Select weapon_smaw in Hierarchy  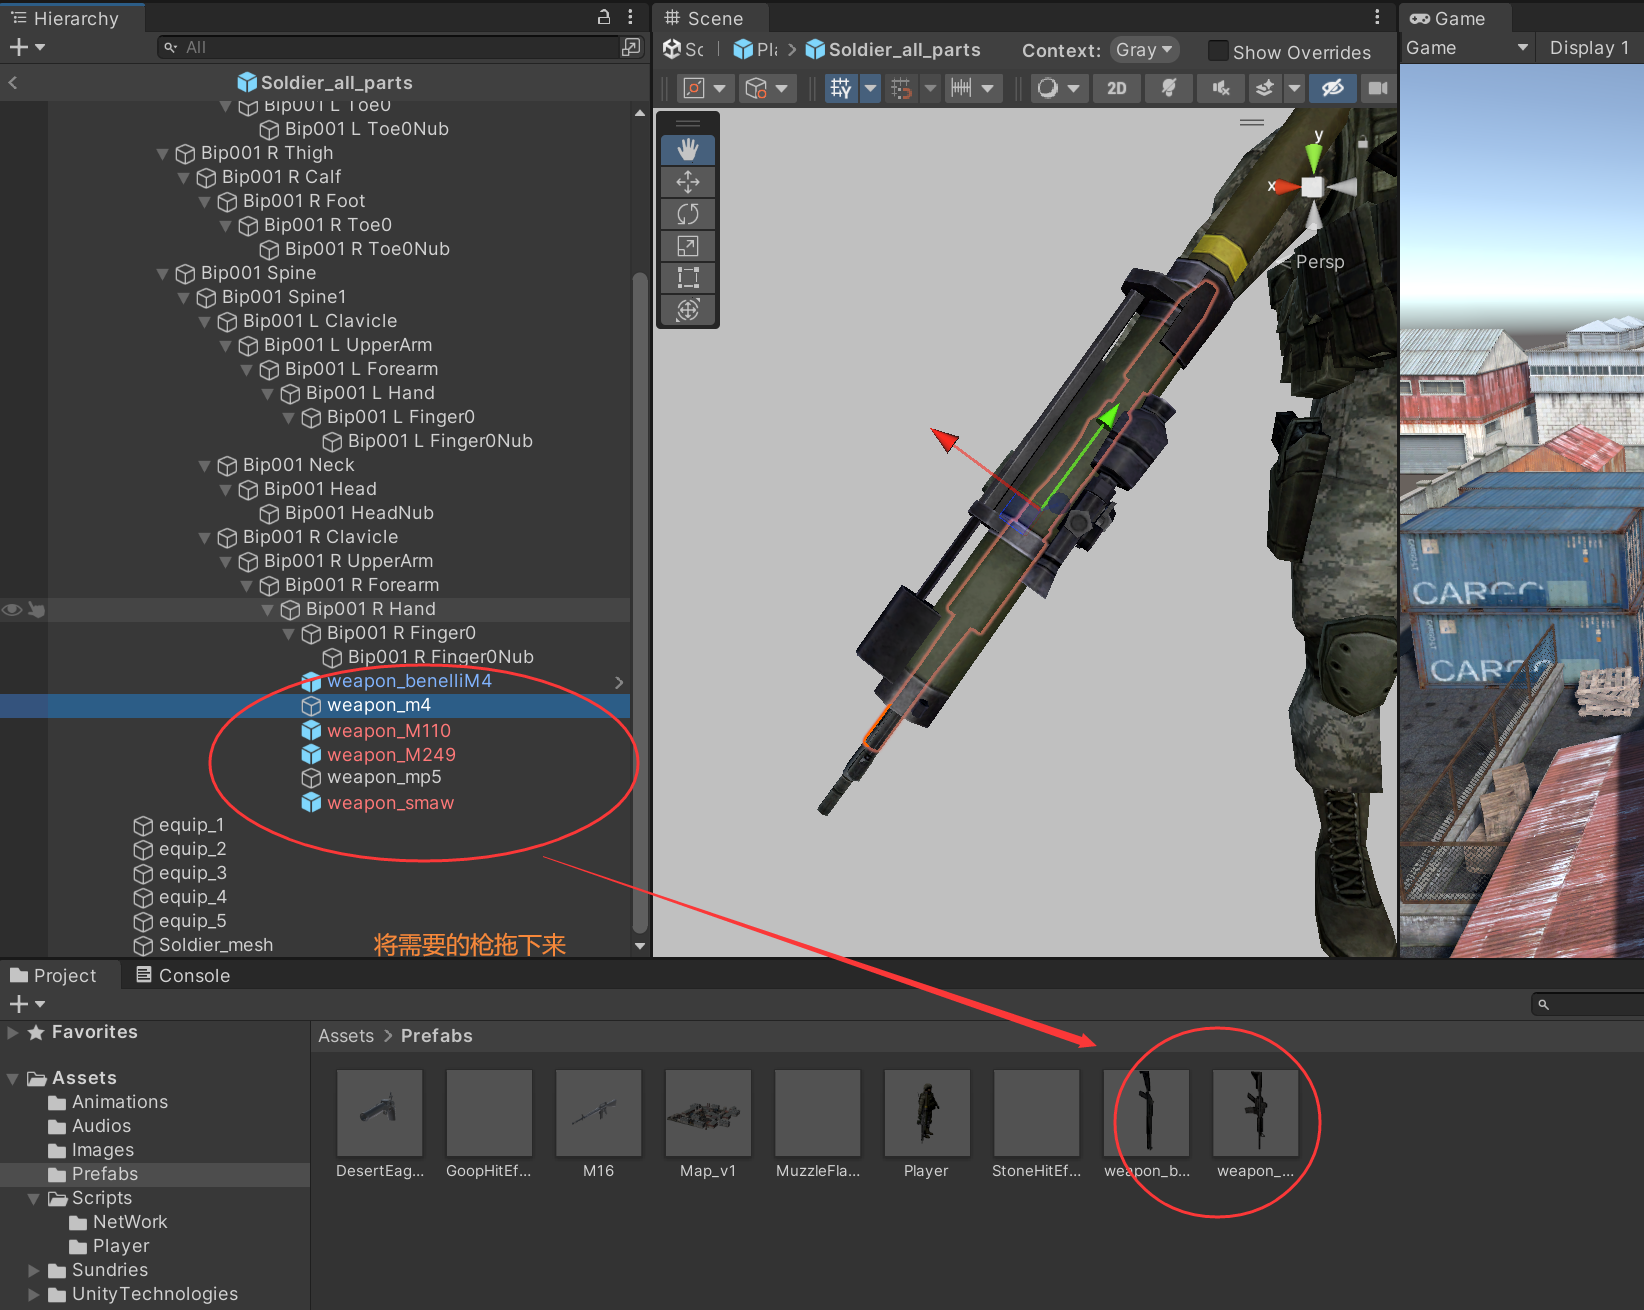(390, 803)
